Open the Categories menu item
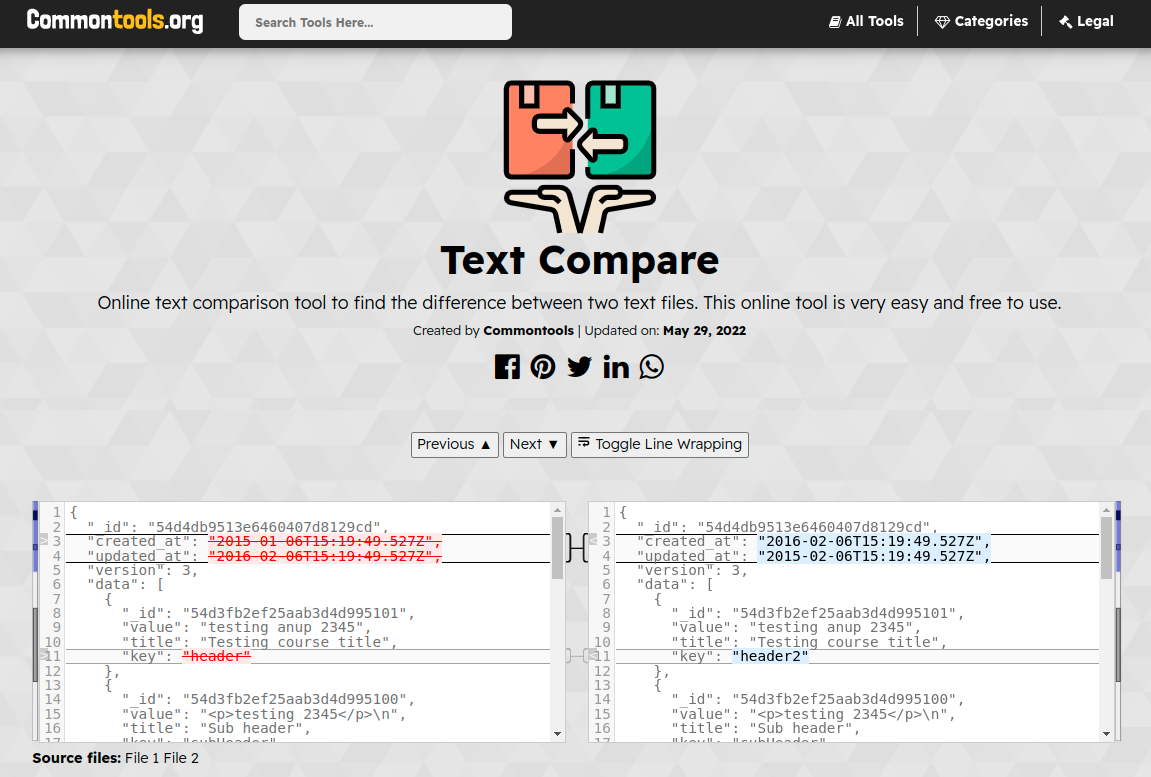 tap(981, 21)
